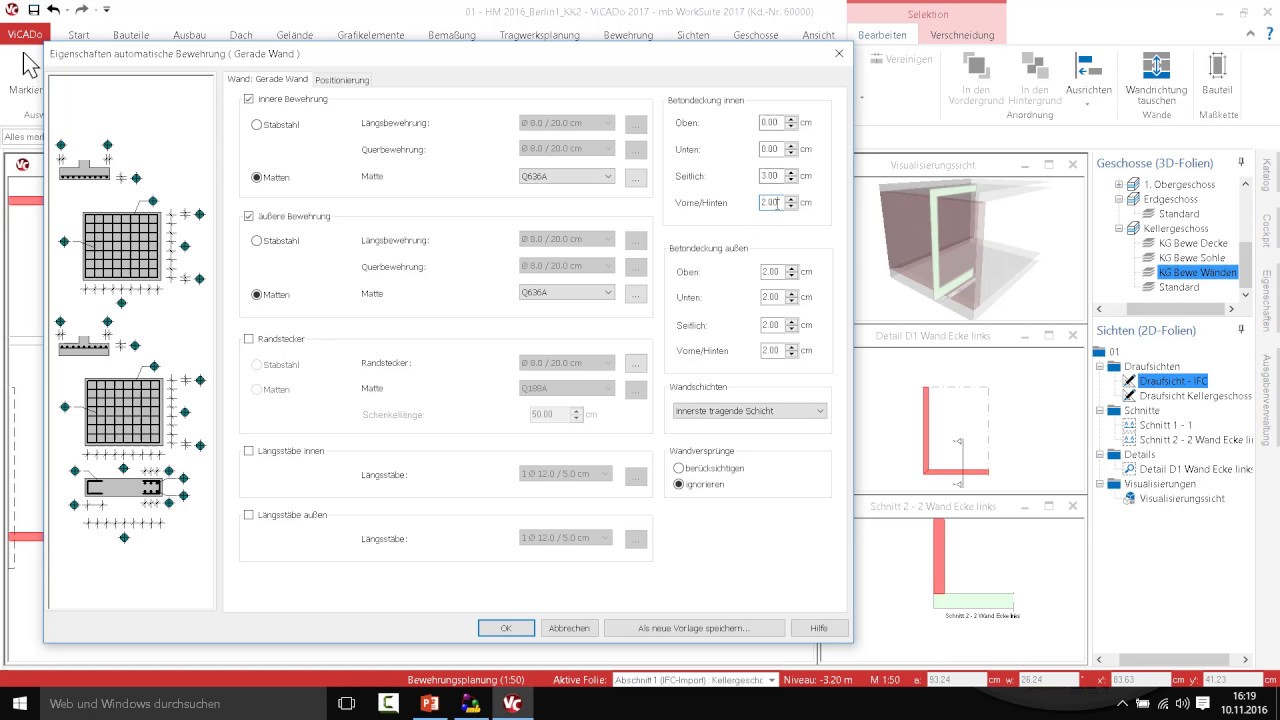This screenshot has height=720, width=1280.
Task: Click the Wandrichtung tauschen icon
Action: pyautogui.click(x=1156, y=66)
